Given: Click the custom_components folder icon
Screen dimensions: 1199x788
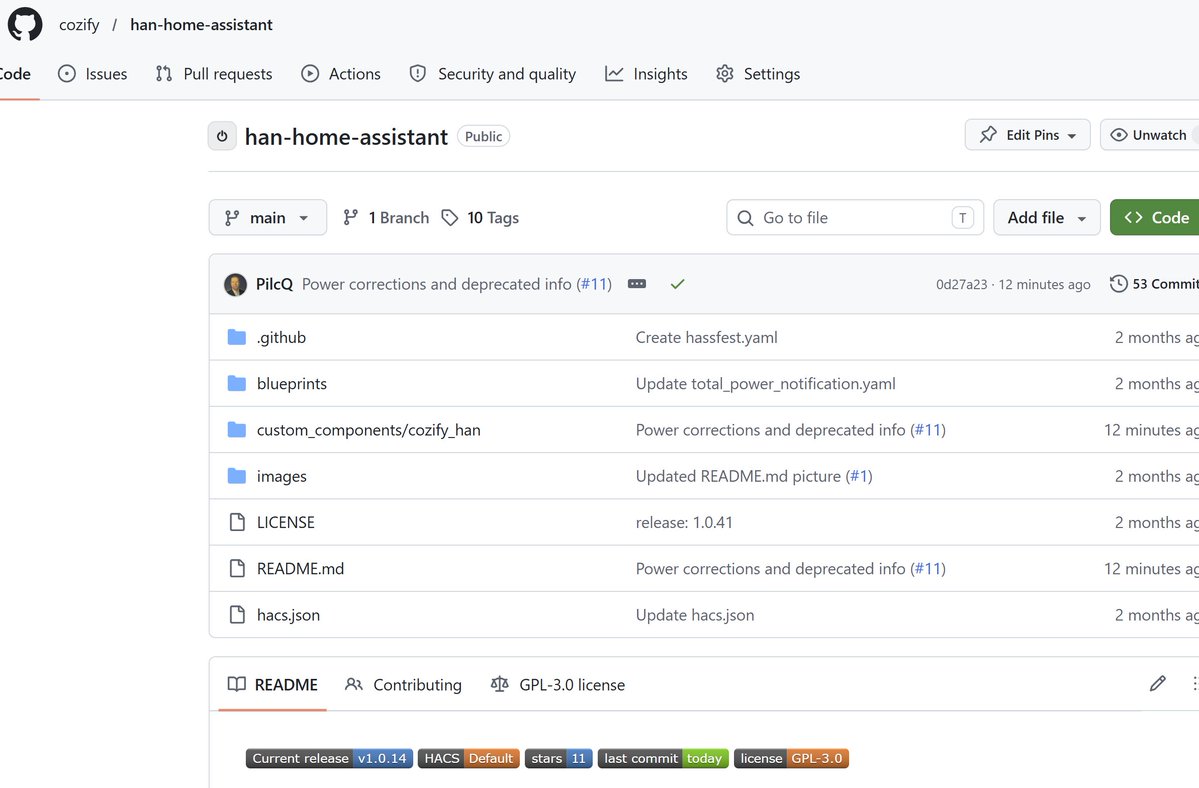Looking at the screenshot, I should pos(237,430).
